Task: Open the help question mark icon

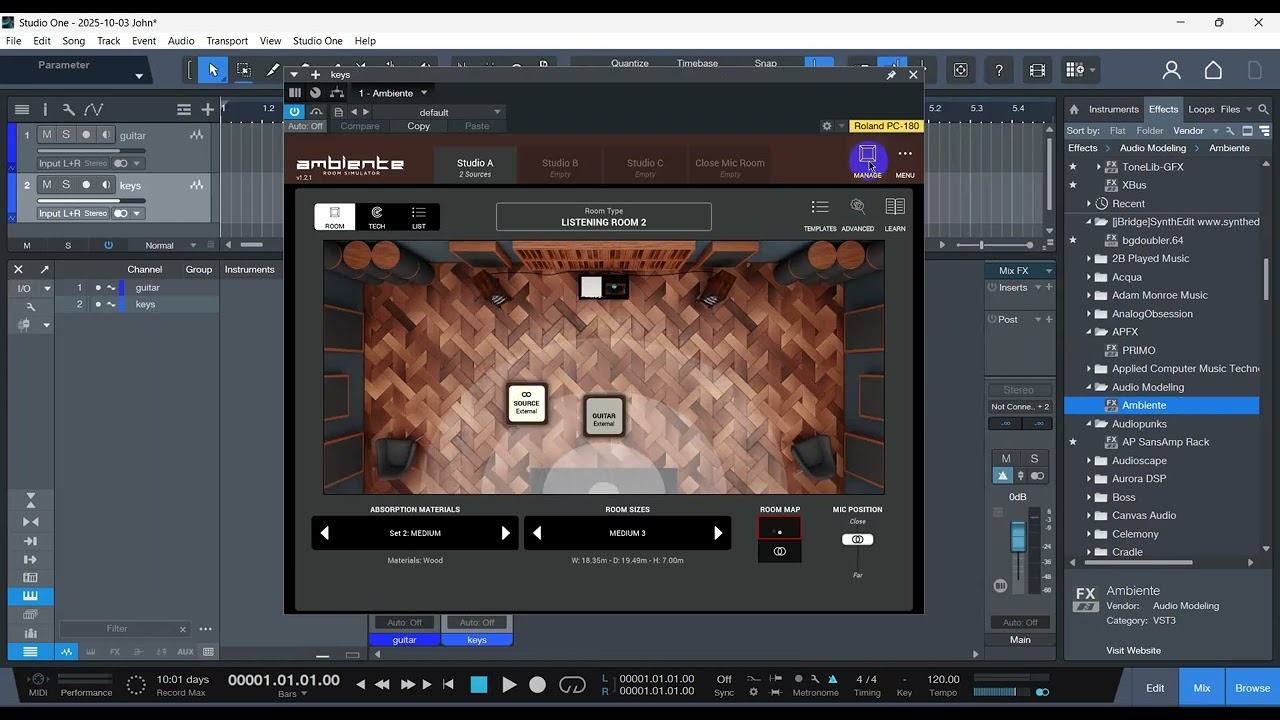Action: click(999, 70)
